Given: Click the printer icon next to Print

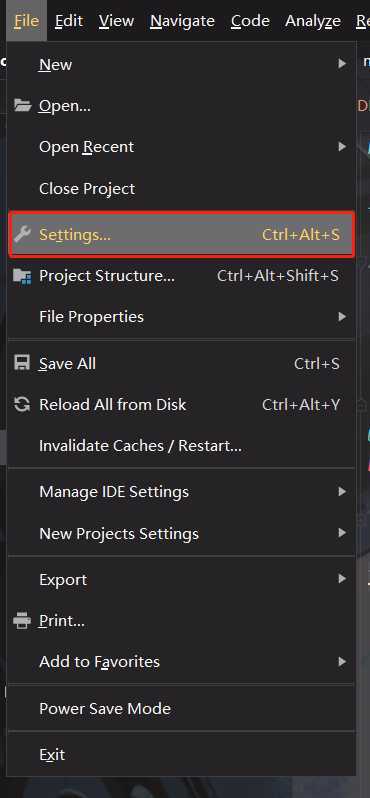Looking at the screenshot, I should pyautogui.click(x=22, y=621).
